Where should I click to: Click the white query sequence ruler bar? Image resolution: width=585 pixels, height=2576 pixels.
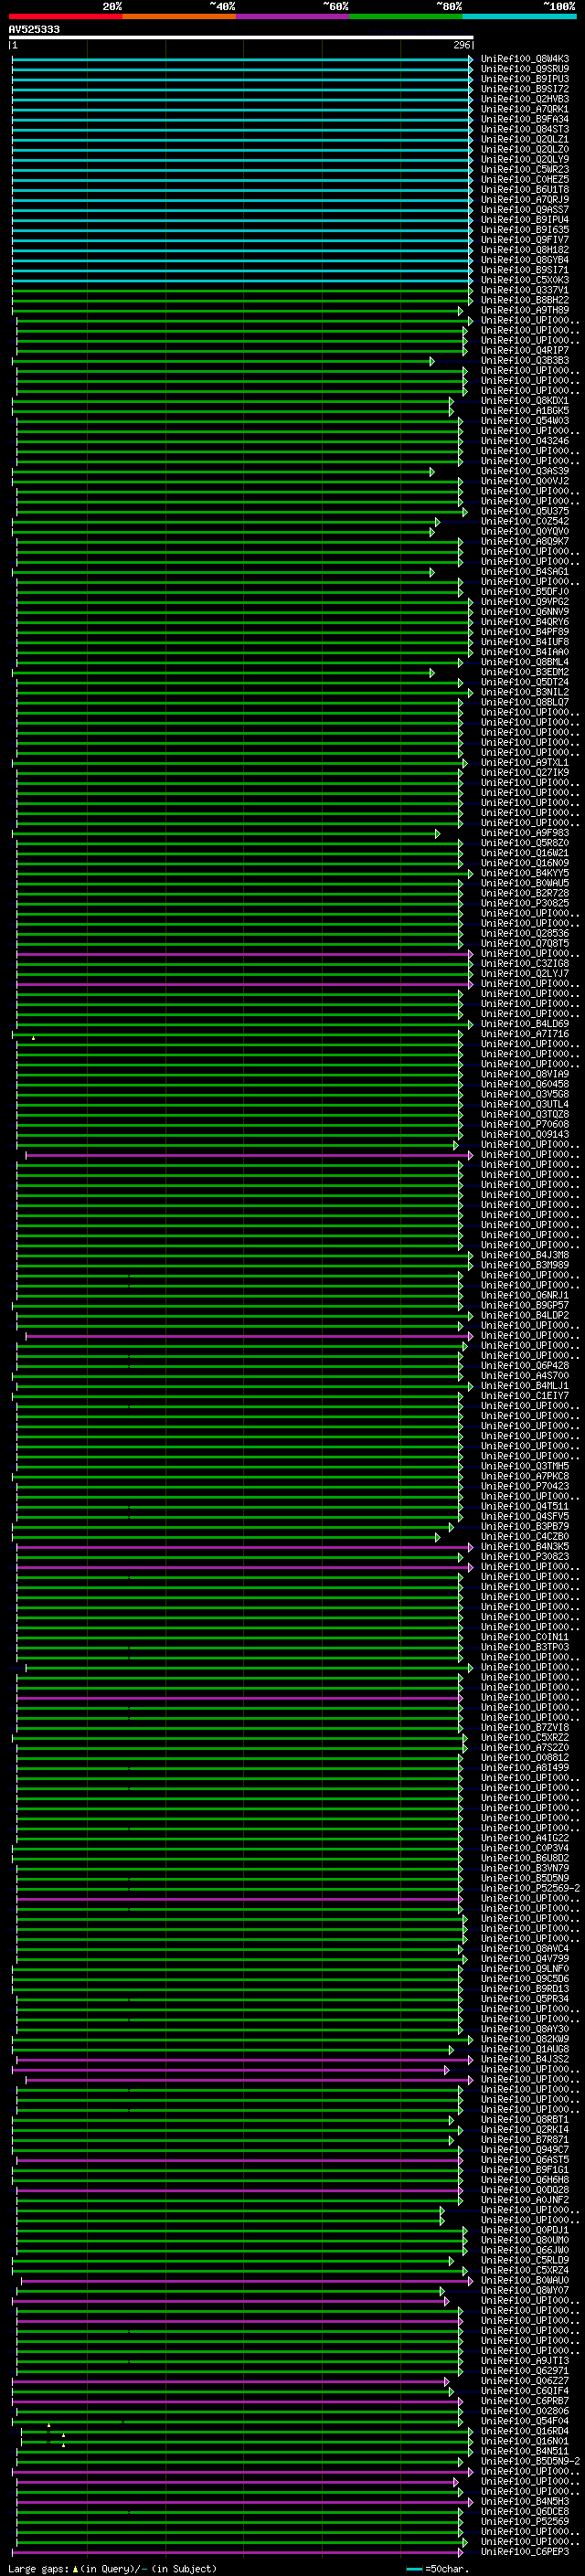pyautogui.click(x=241, y=37)
